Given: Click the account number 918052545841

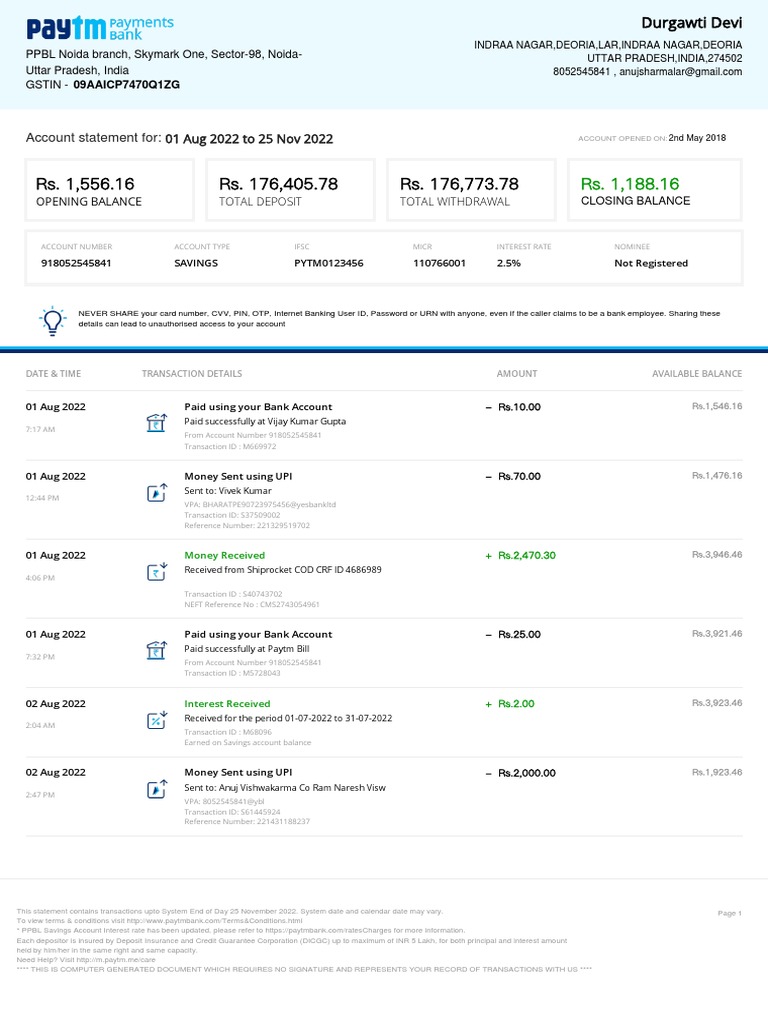Looking at the screenshot, I should (x=76, y=263).
